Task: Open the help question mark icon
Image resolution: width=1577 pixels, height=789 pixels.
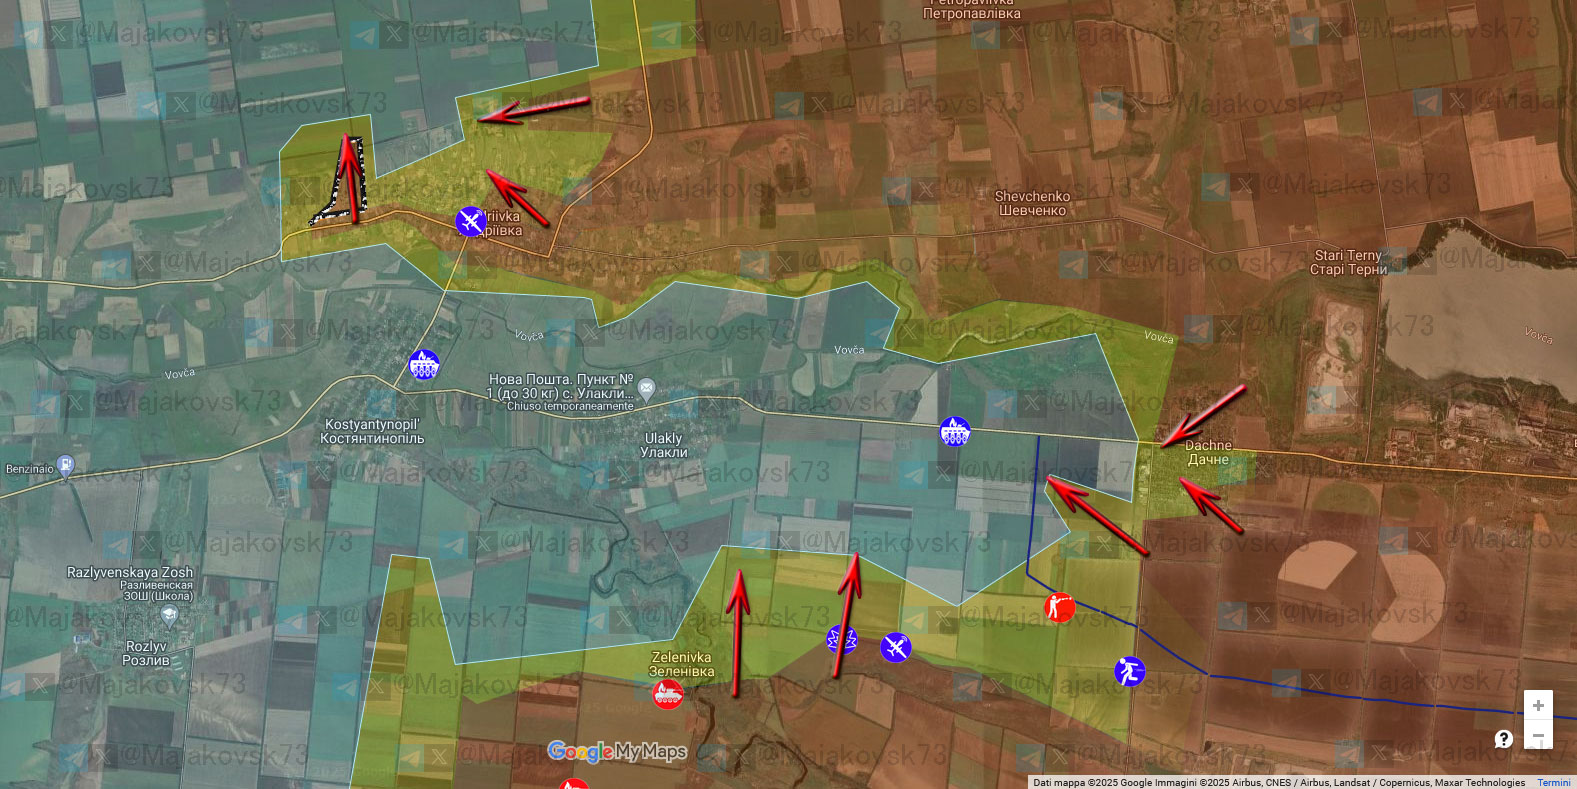Action: point(1503,739)
